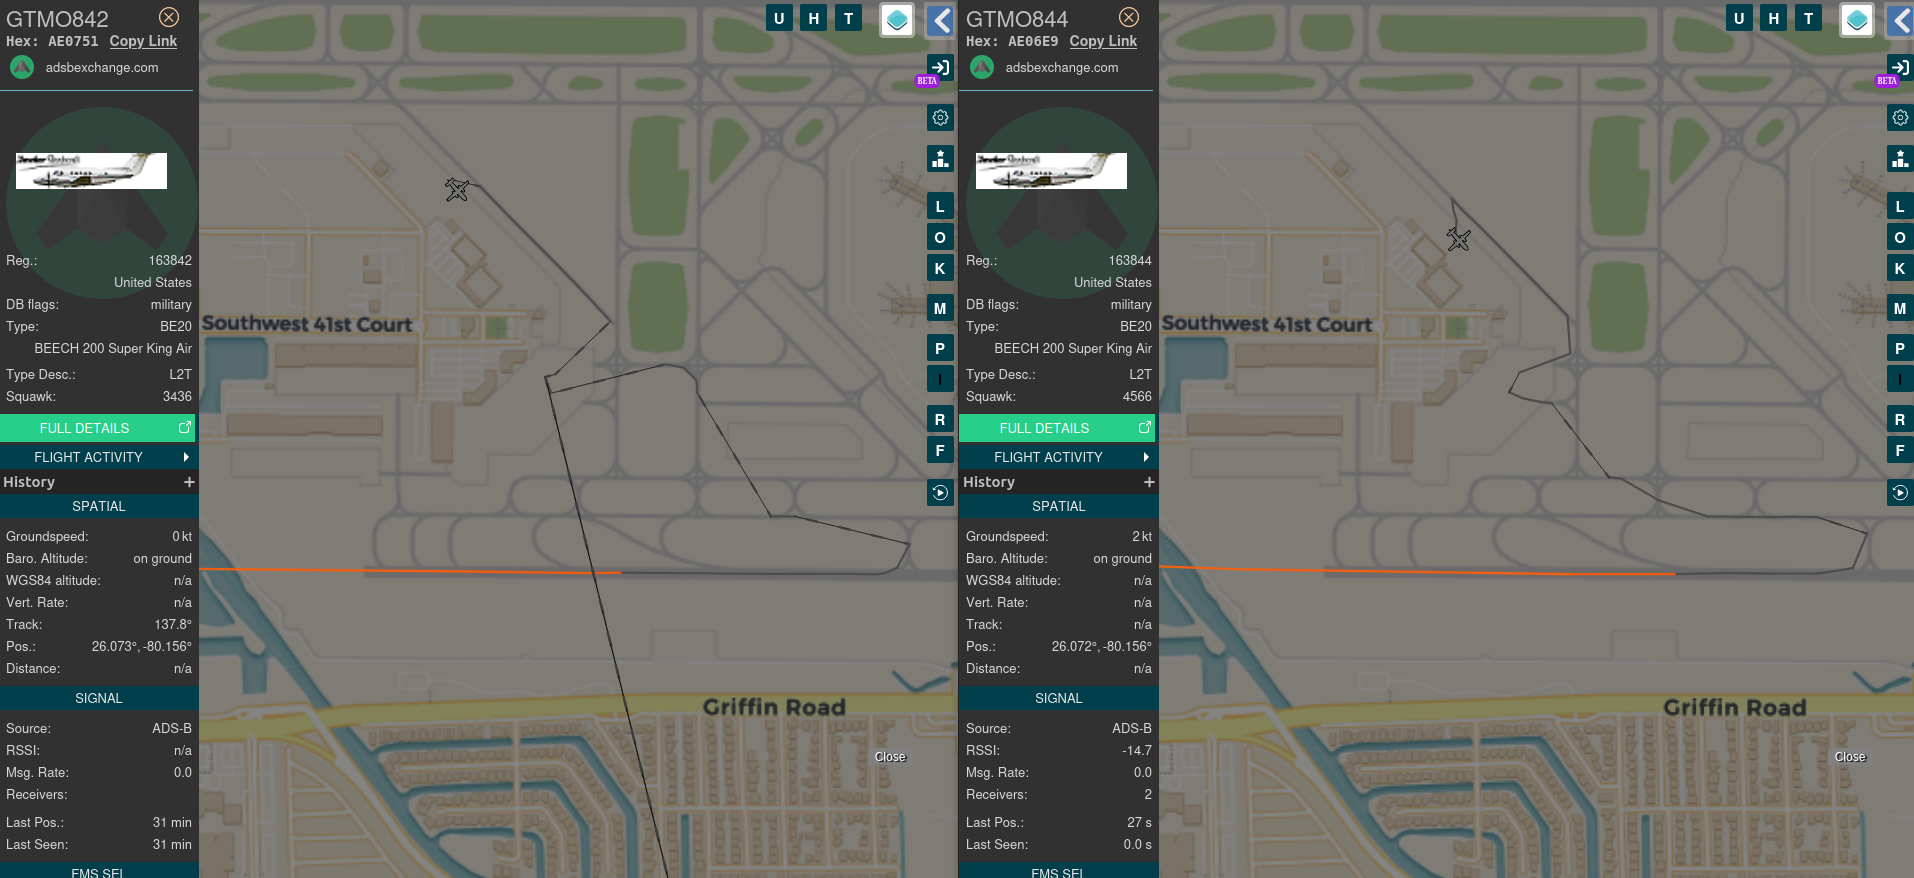Copy link for GTMO842
The height and width of the screenshot is (878, 1914).
click(x=143, y=41)
